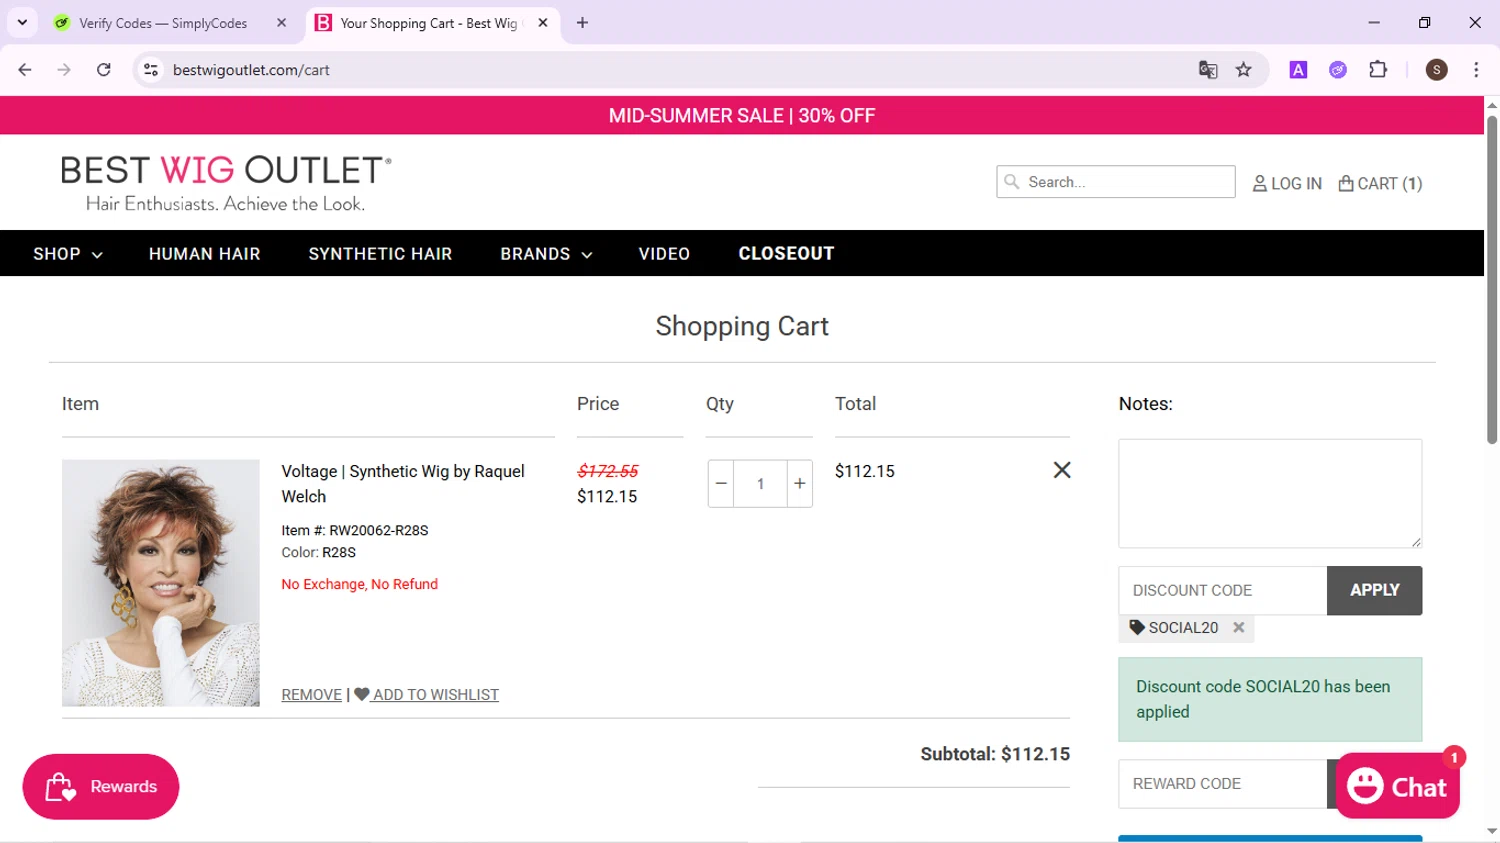Open the Chat widget

click(x=1398, y=787)
